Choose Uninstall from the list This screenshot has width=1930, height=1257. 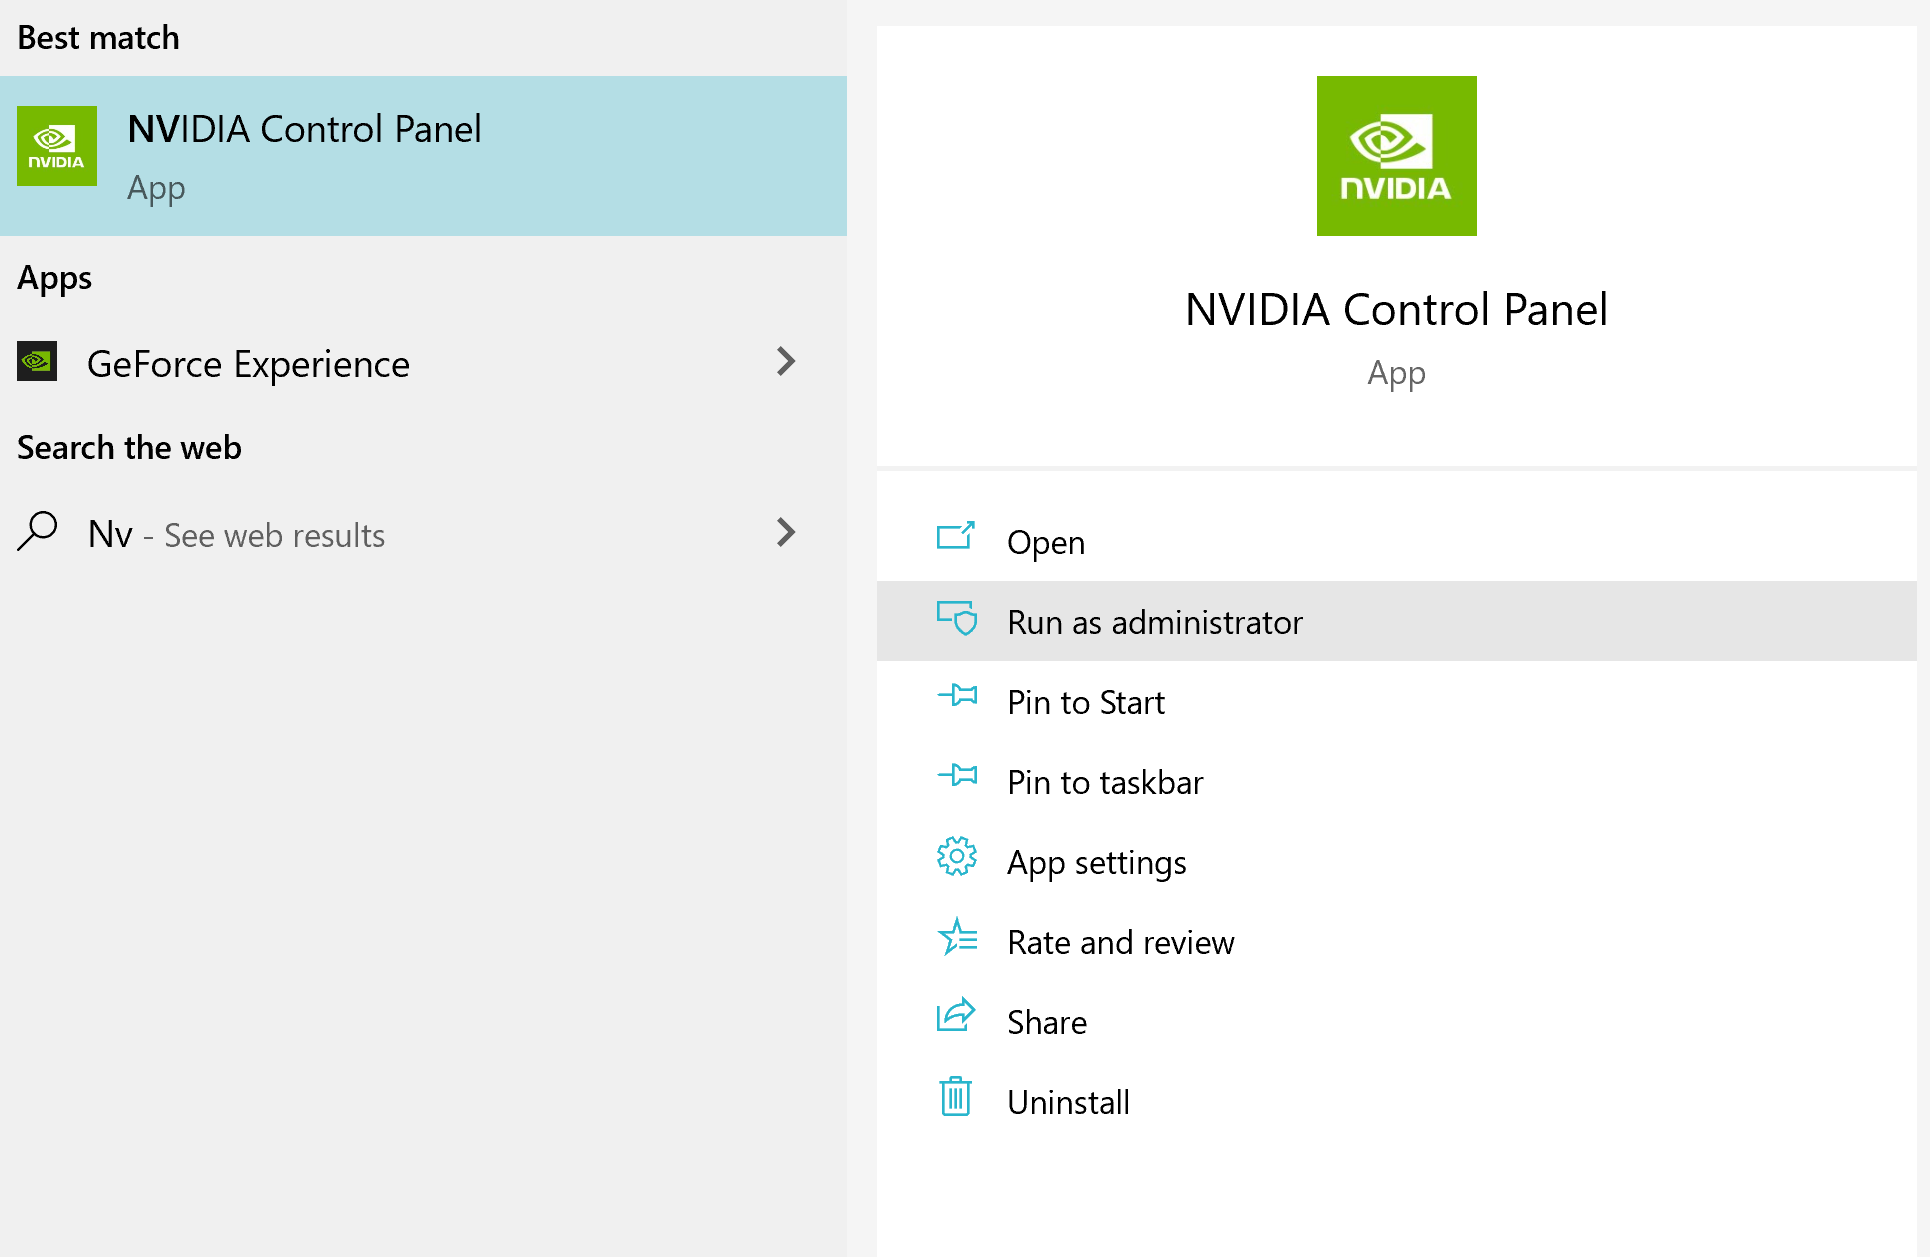(x=1396, y=1101)
